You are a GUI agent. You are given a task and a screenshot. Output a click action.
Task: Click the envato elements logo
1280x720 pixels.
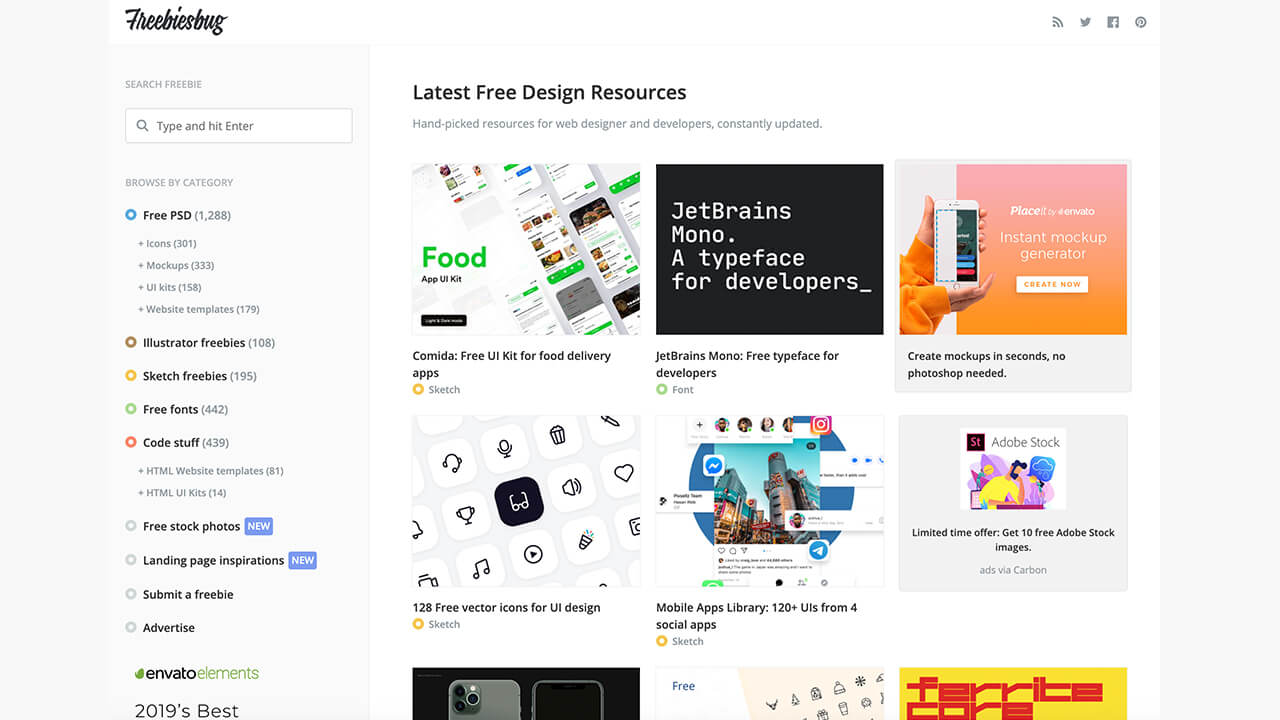197,673
